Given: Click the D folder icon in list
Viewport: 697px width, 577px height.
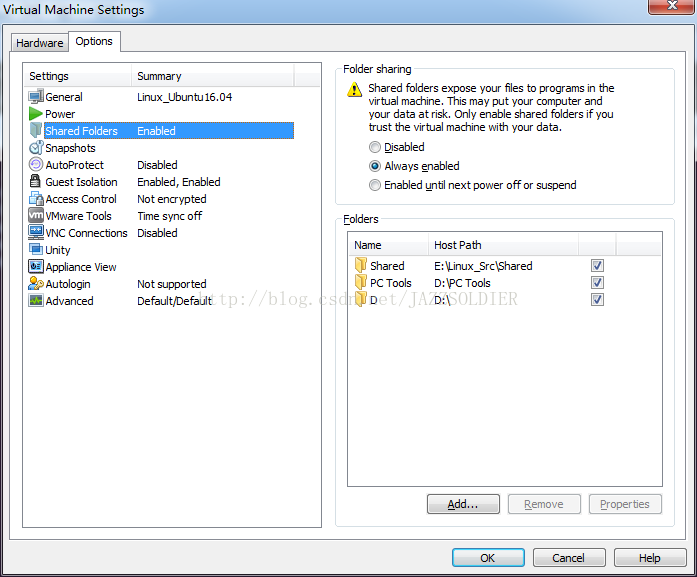Looking at the screenshot, I should coord(361,299).
